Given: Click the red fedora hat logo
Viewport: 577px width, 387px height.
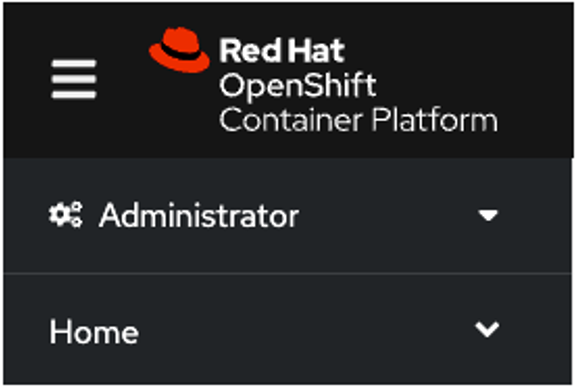Looking at the screenshot, I should tap(179, 50).
